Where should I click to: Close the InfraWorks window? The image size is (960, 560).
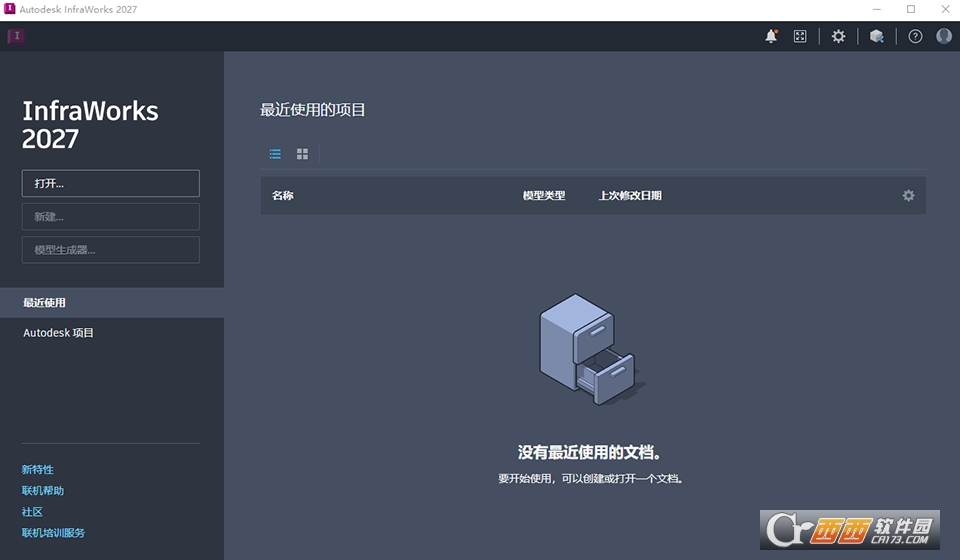click(x=945, y=9)
